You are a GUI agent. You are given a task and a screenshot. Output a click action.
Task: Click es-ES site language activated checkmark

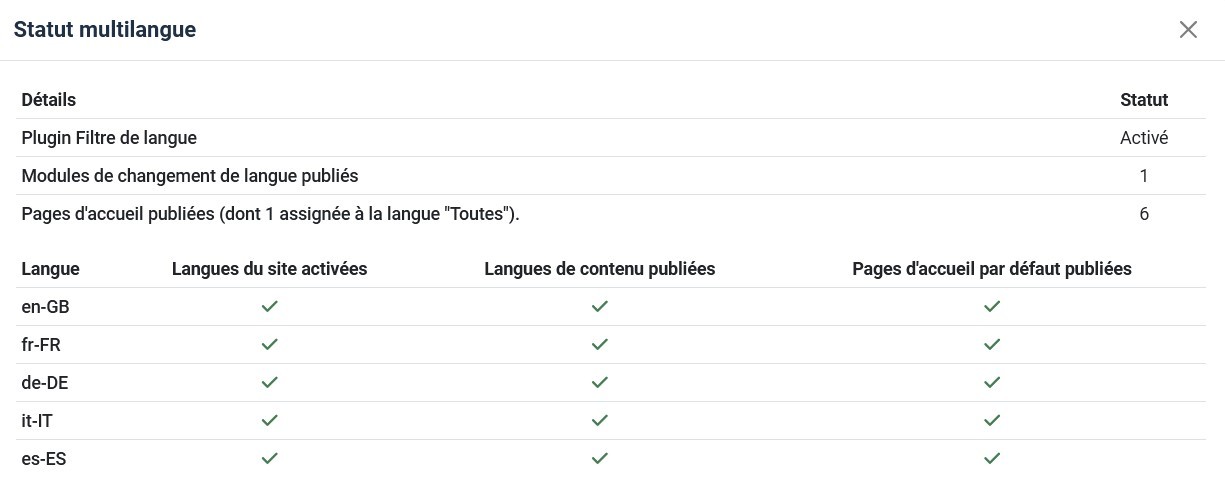[269, 459]
